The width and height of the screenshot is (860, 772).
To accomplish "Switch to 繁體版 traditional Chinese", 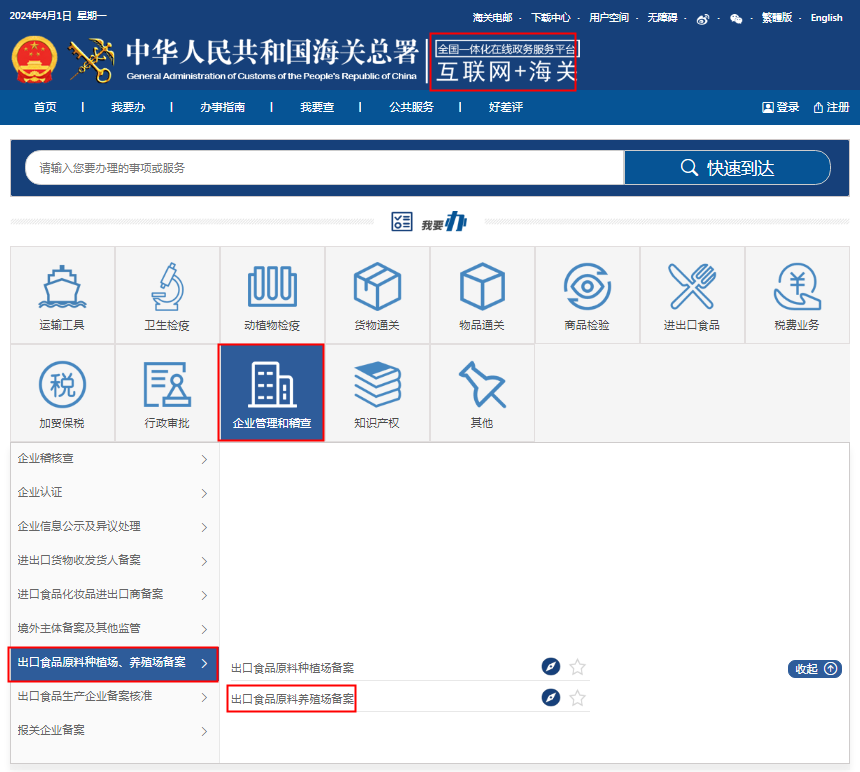I will tap(777, 18).
